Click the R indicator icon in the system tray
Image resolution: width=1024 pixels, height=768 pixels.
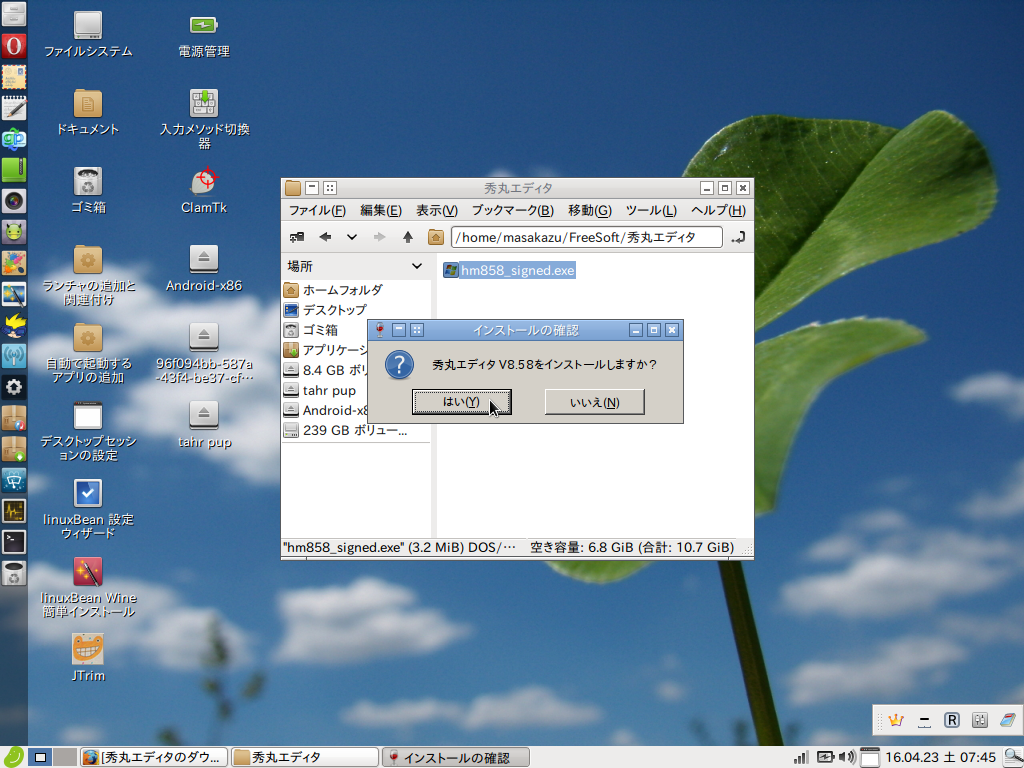tap(950, 719)
